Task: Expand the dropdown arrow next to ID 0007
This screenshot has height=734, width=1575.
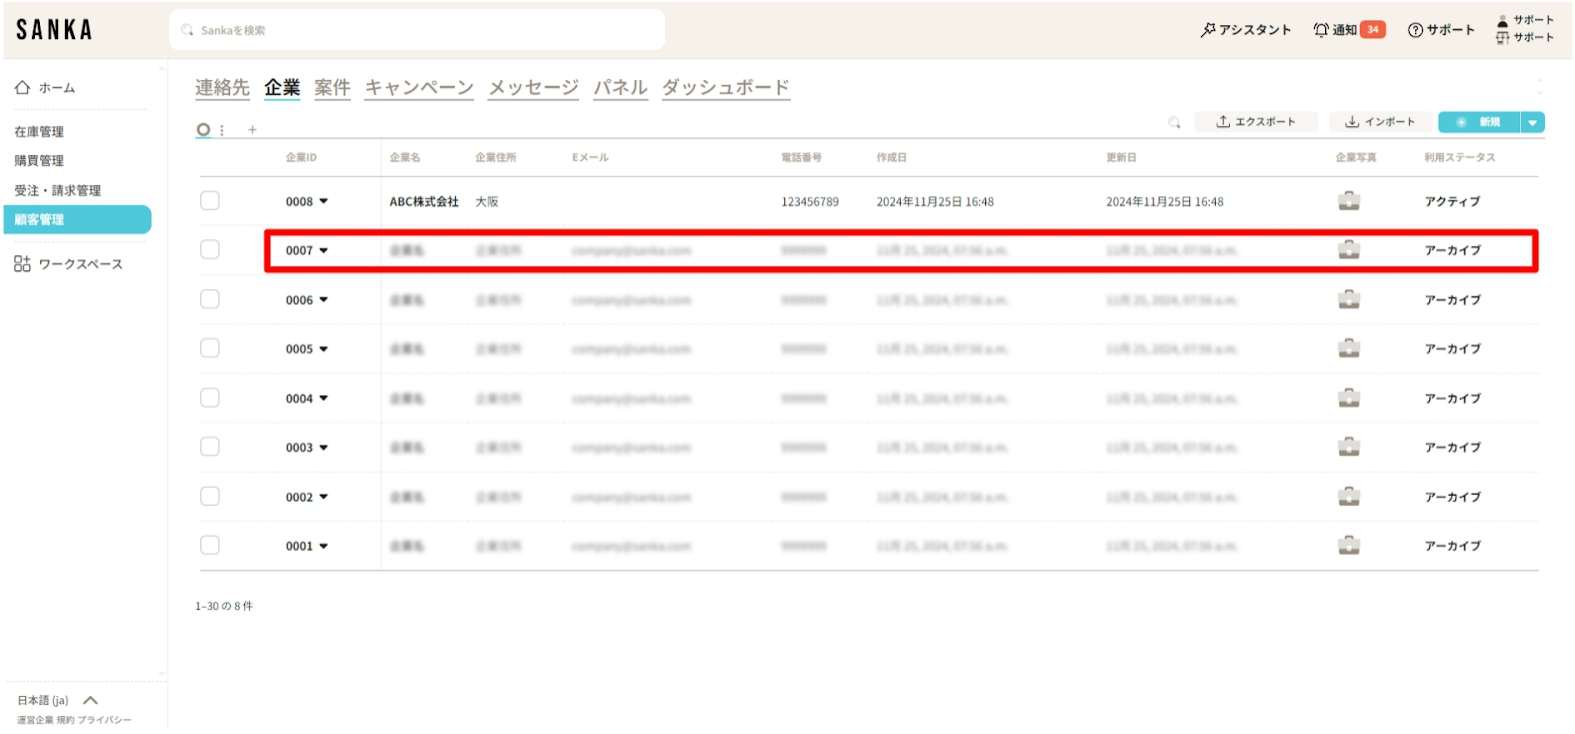Action: pyautogui.click(x=324, y=251)
